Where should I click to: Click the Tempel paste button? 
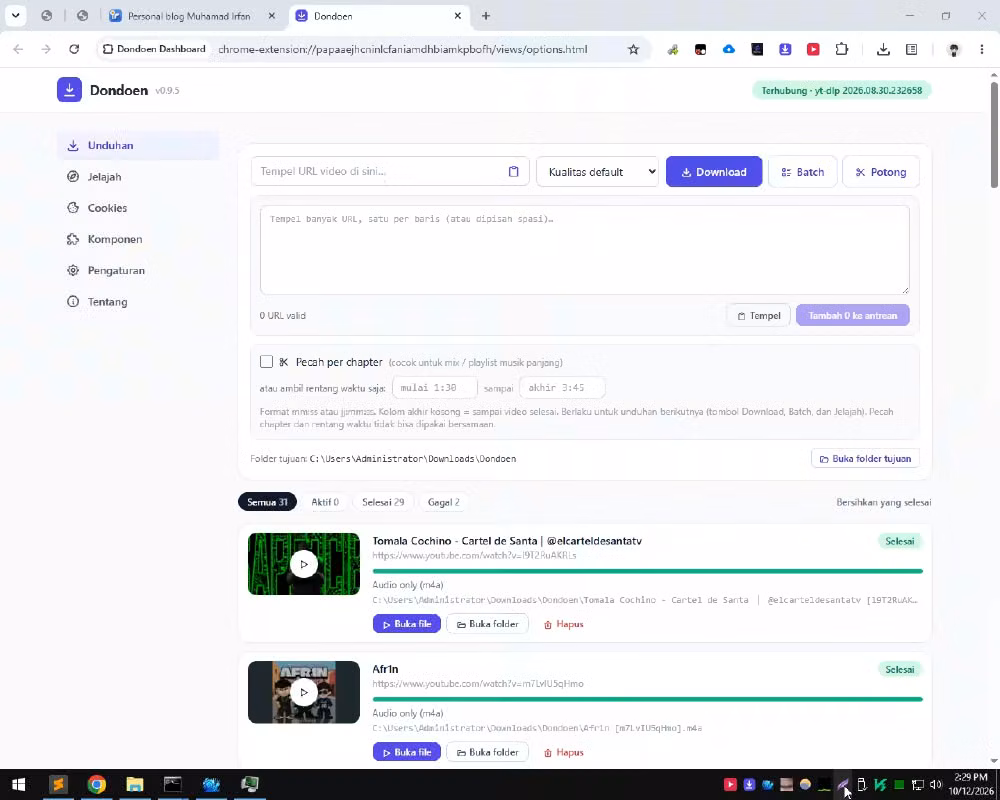tap(759, 315)
